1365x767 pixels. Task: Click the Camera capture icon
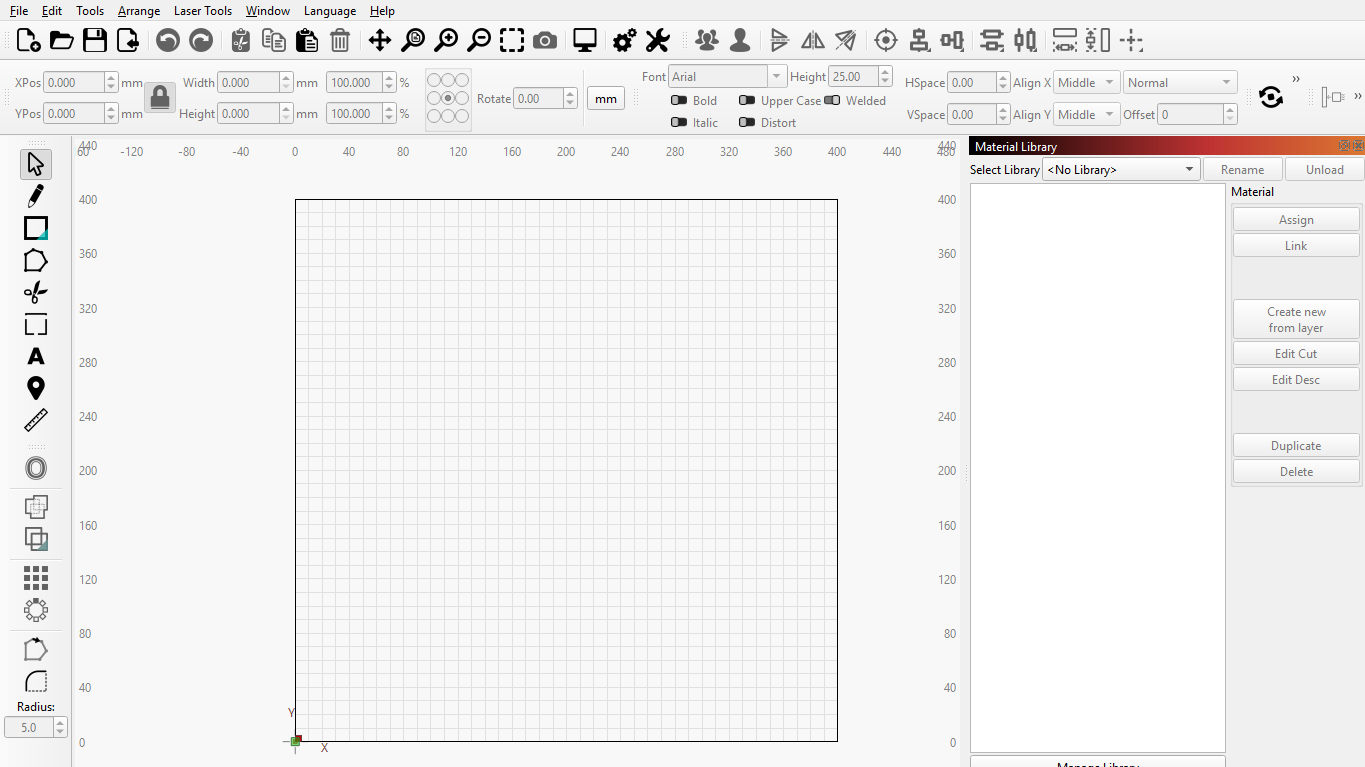(545, 41)
